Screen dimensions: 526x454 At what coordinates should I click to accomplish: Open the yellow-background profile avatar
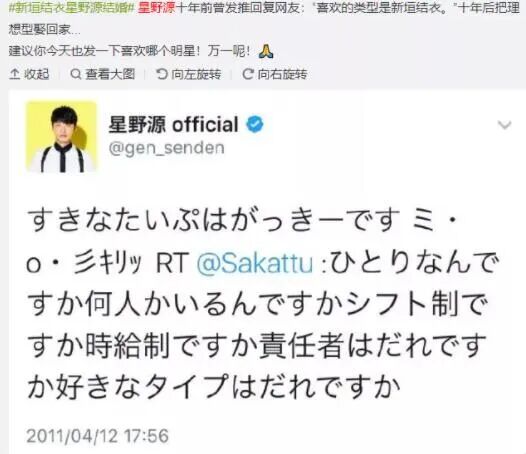pos(61,137)
